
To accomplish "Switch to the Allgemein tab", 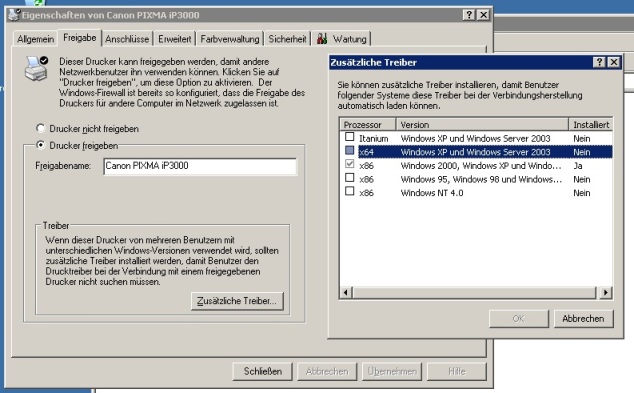I will [36, 39].
